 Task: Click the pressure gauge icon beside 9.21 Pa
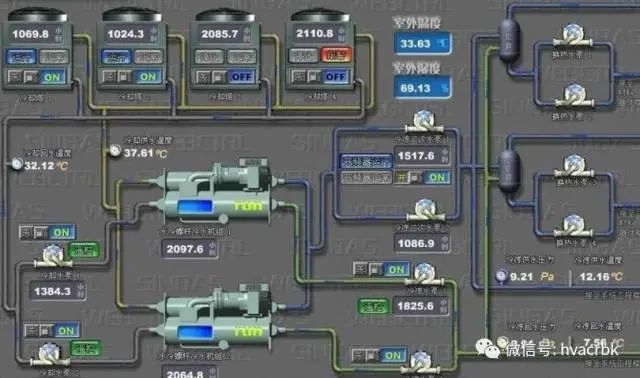click(501, 276)
